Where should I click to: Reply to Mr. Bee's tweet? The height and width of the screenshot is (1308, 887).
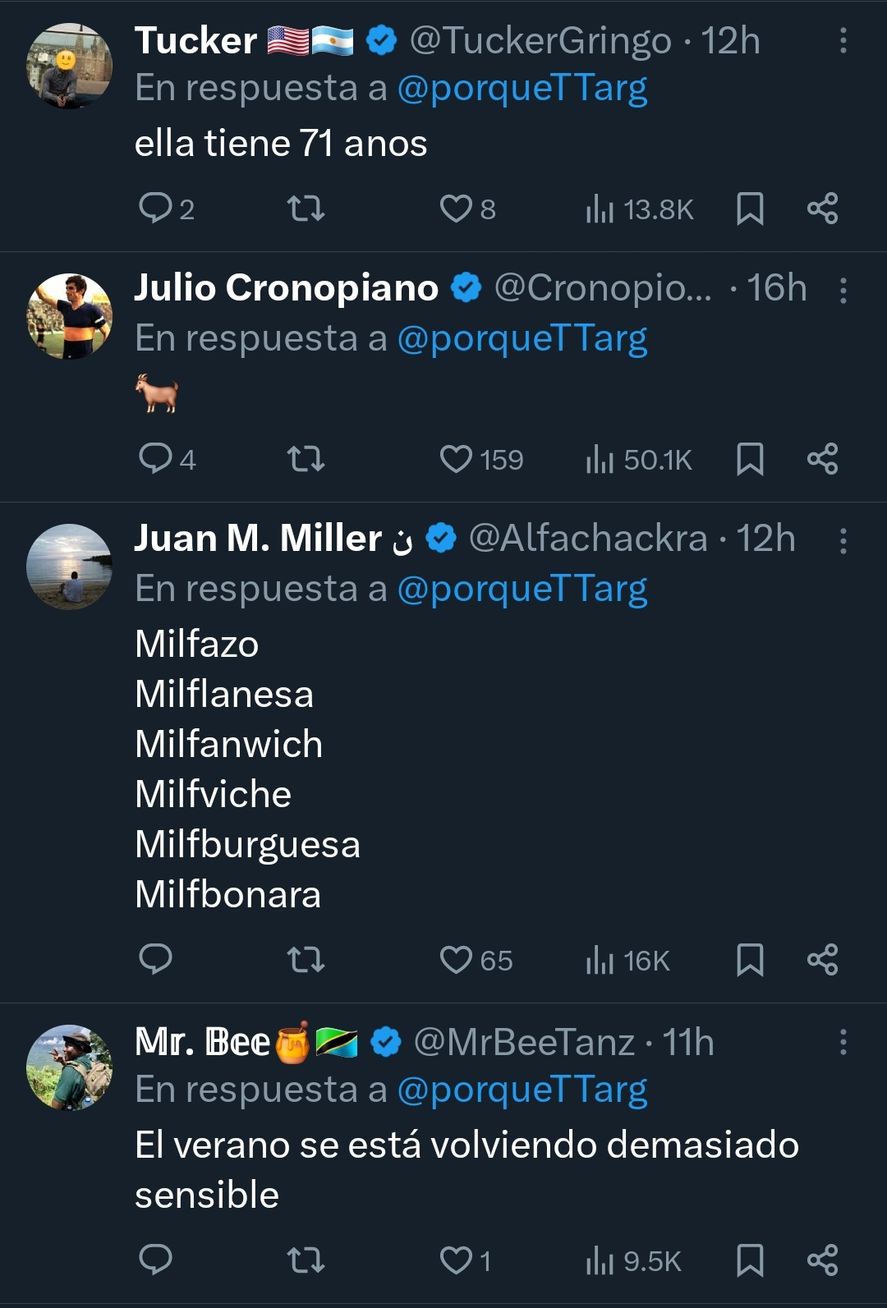pyautogui.click(x=156, y=1260)
